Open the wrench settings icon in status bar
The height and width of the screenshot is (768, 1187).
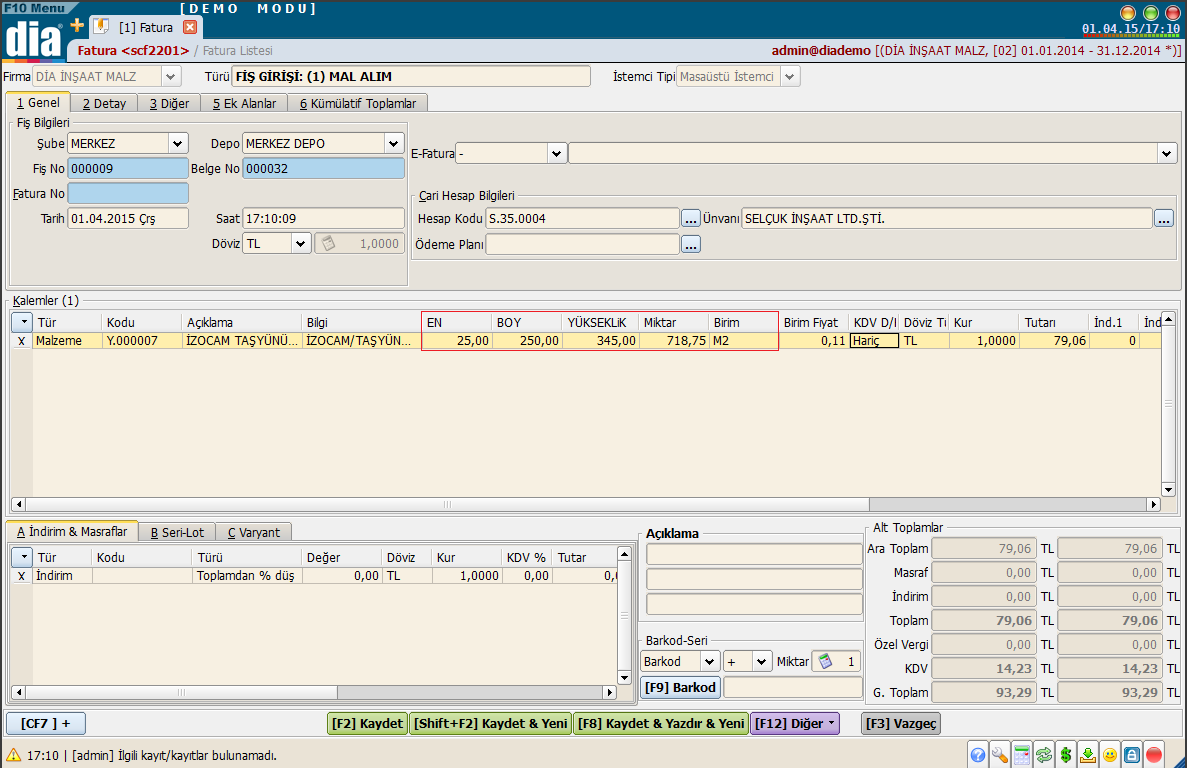(x=999, y=754)
